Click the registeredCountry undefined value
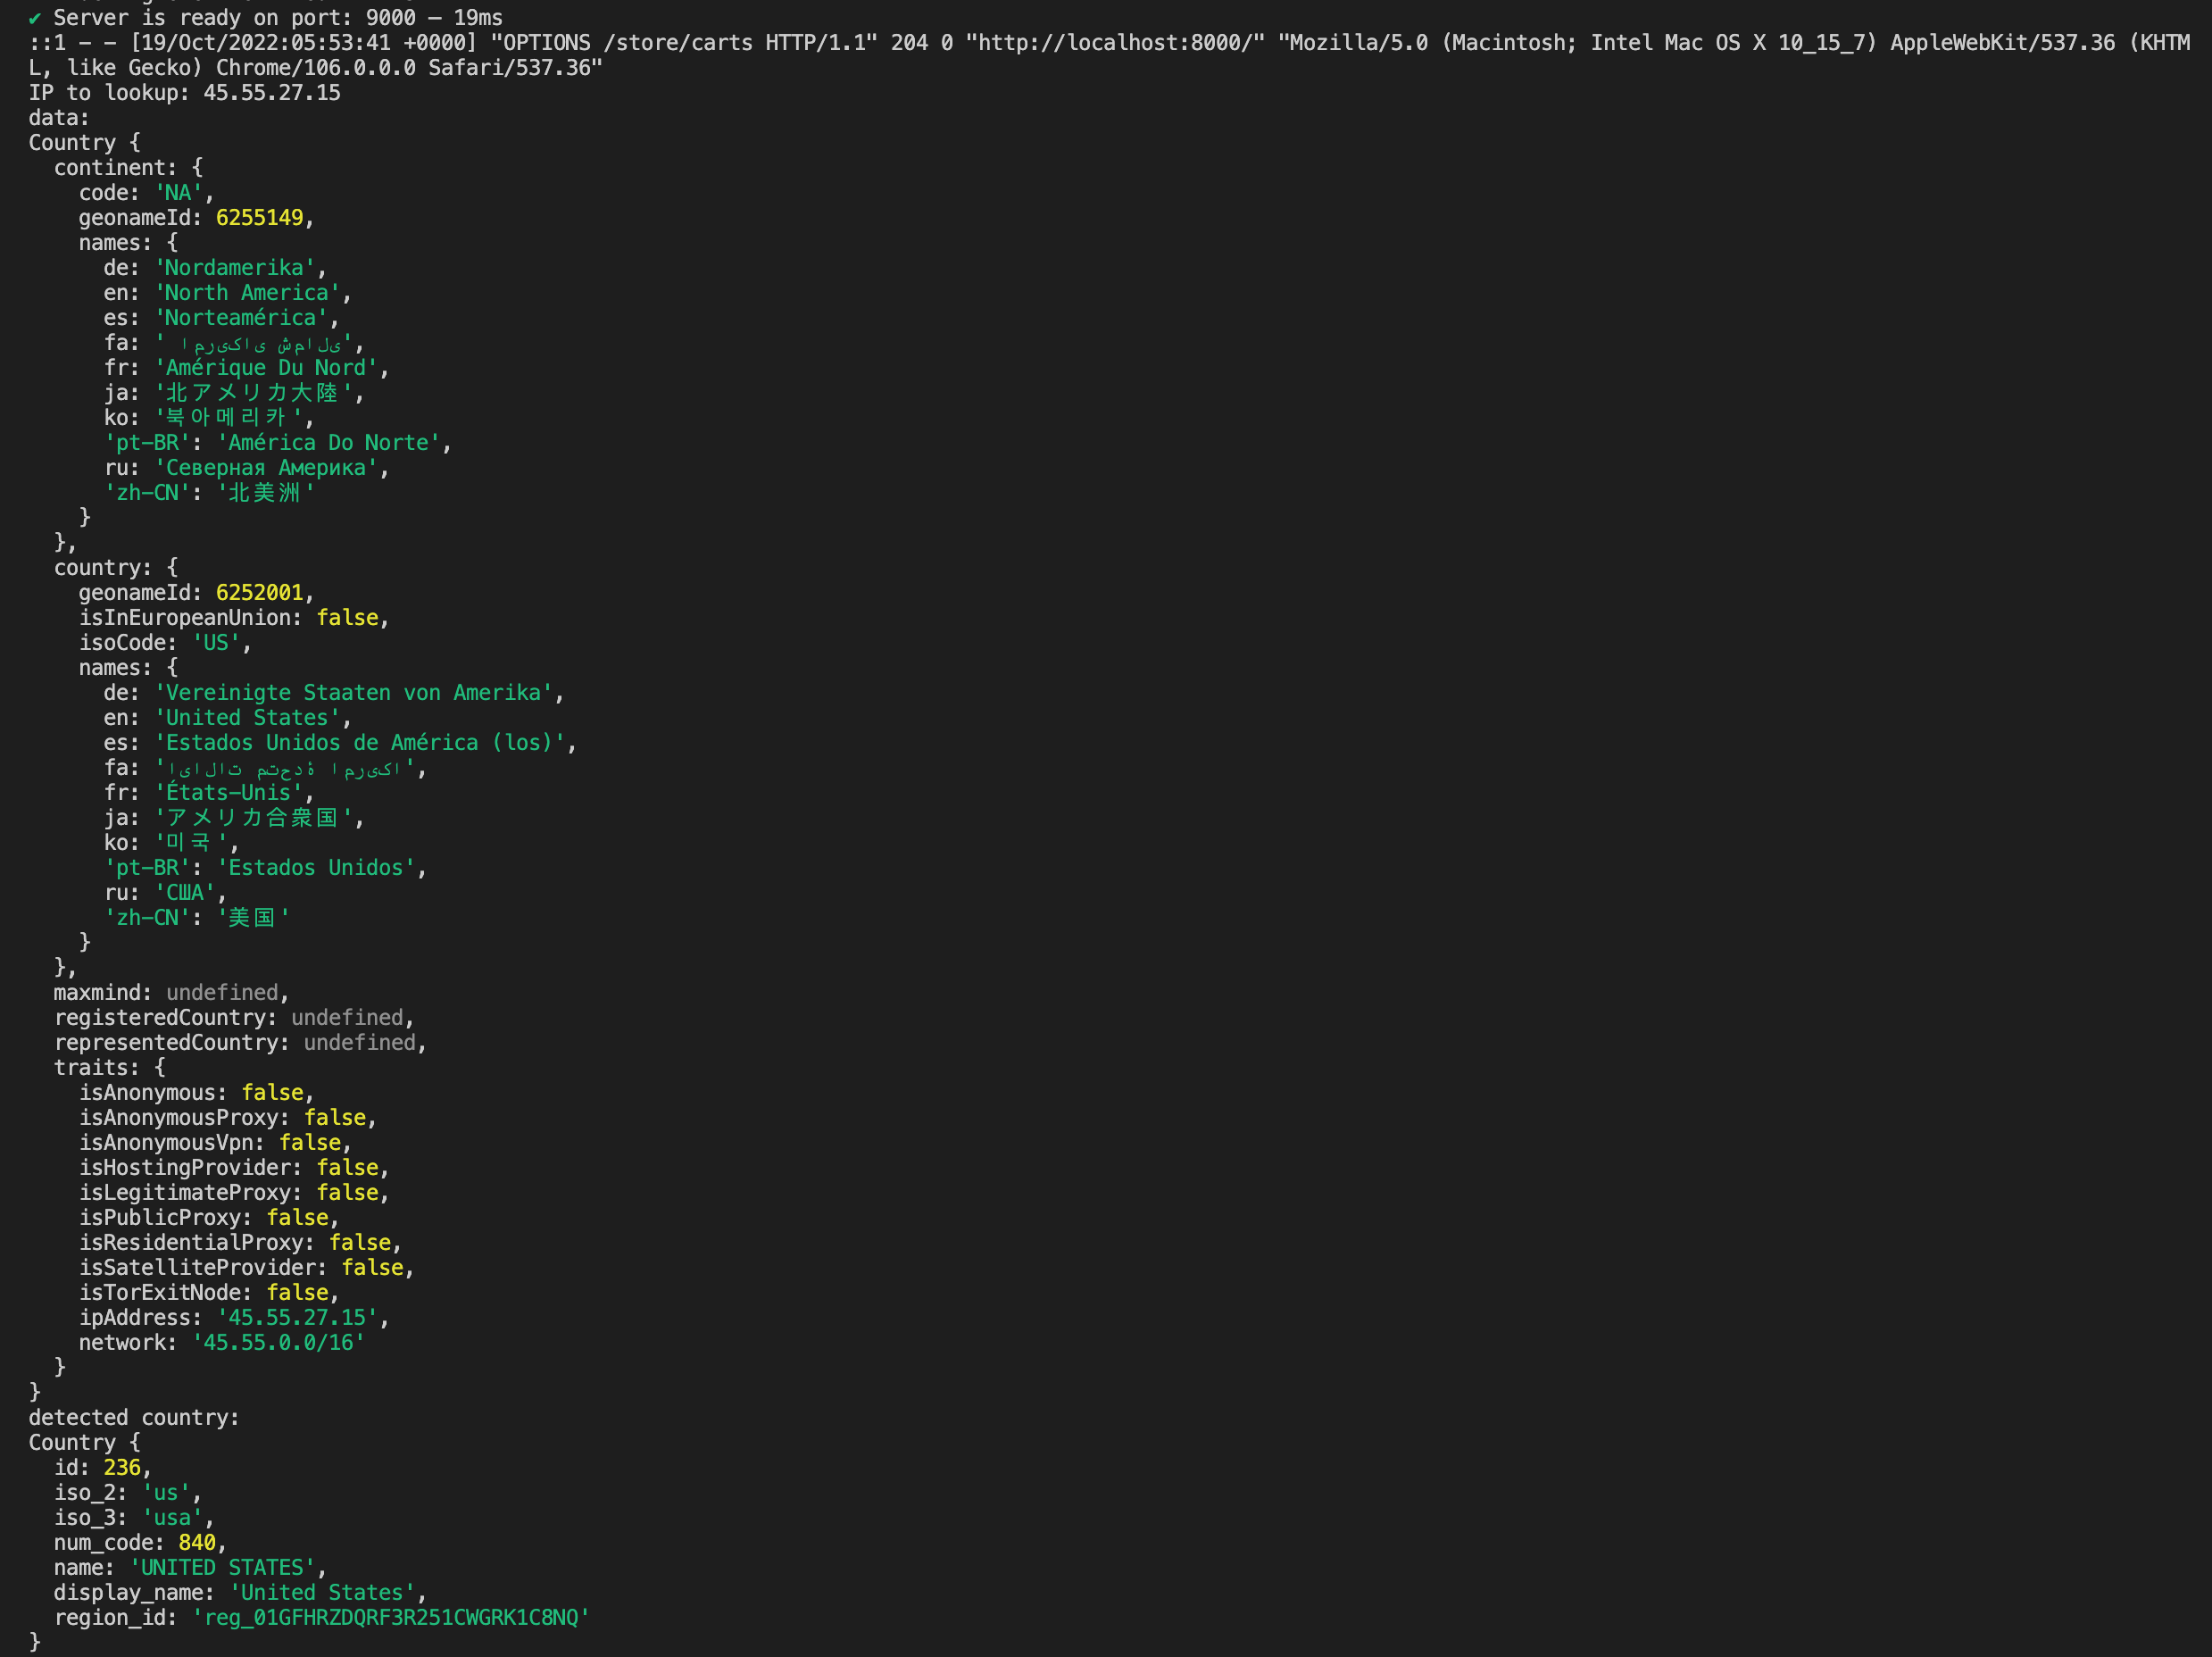This screenshot has height=1657, width=2212. click(x=347, y=1018)
